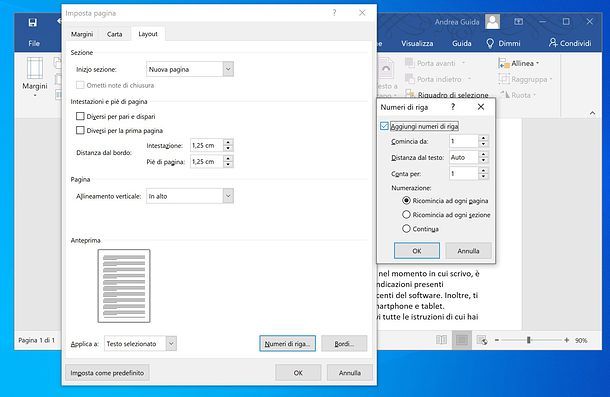Select the Layout tab
The width and height of the screenshot is (610, 397).
click(148, 34)
